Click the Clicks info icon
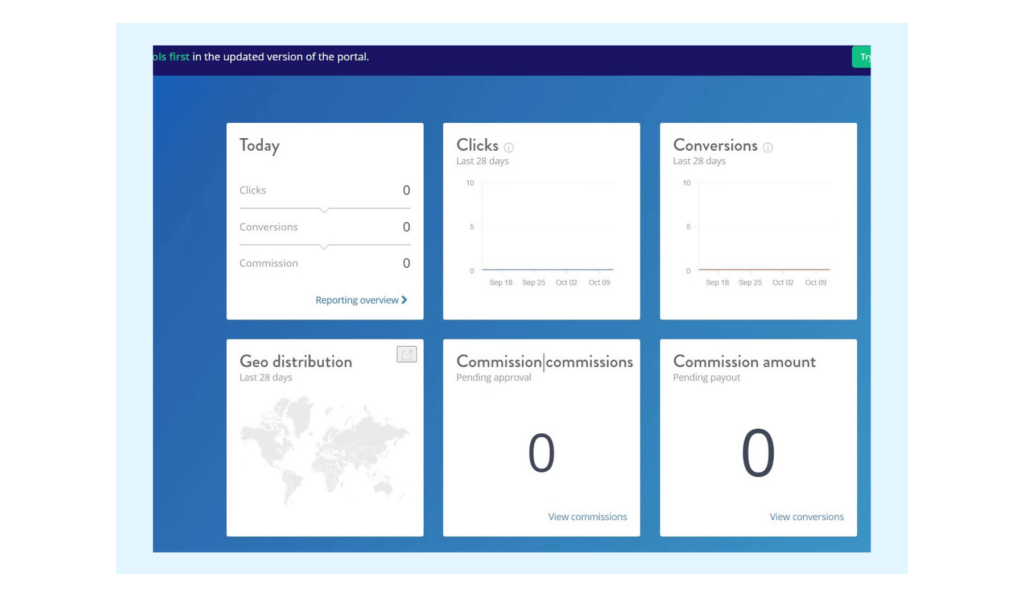 coord(509,148)
